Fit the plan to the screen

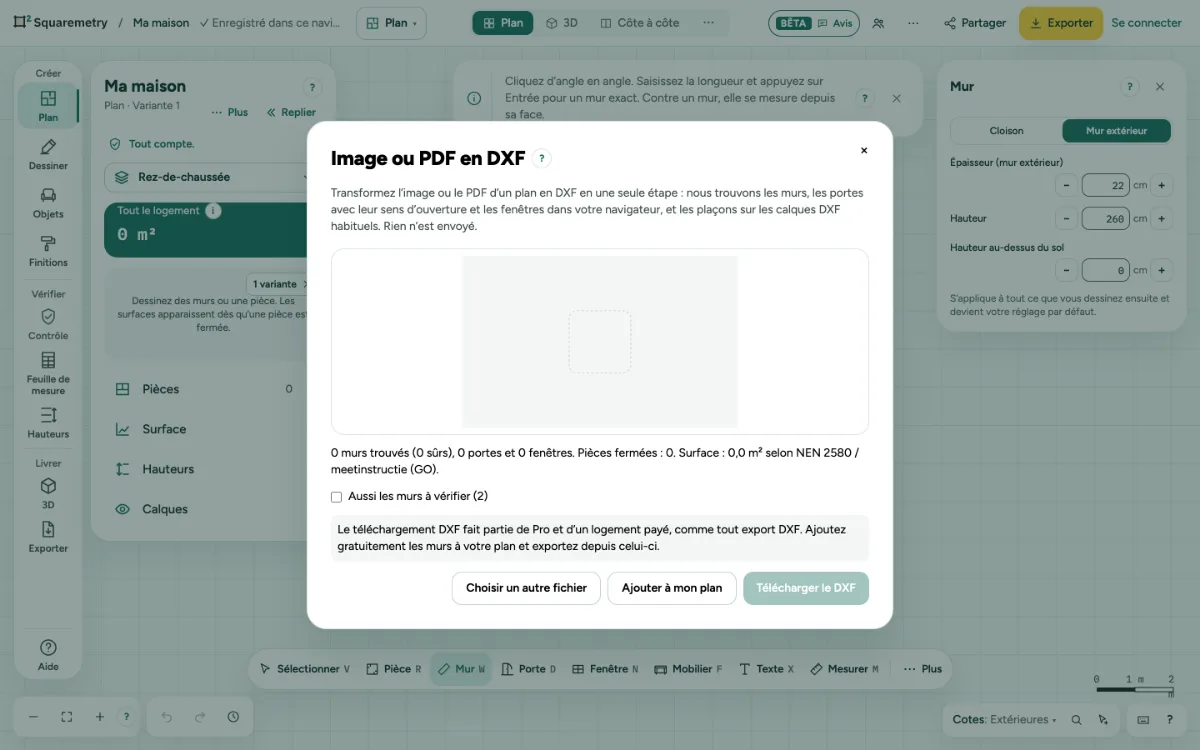[67, 717]
